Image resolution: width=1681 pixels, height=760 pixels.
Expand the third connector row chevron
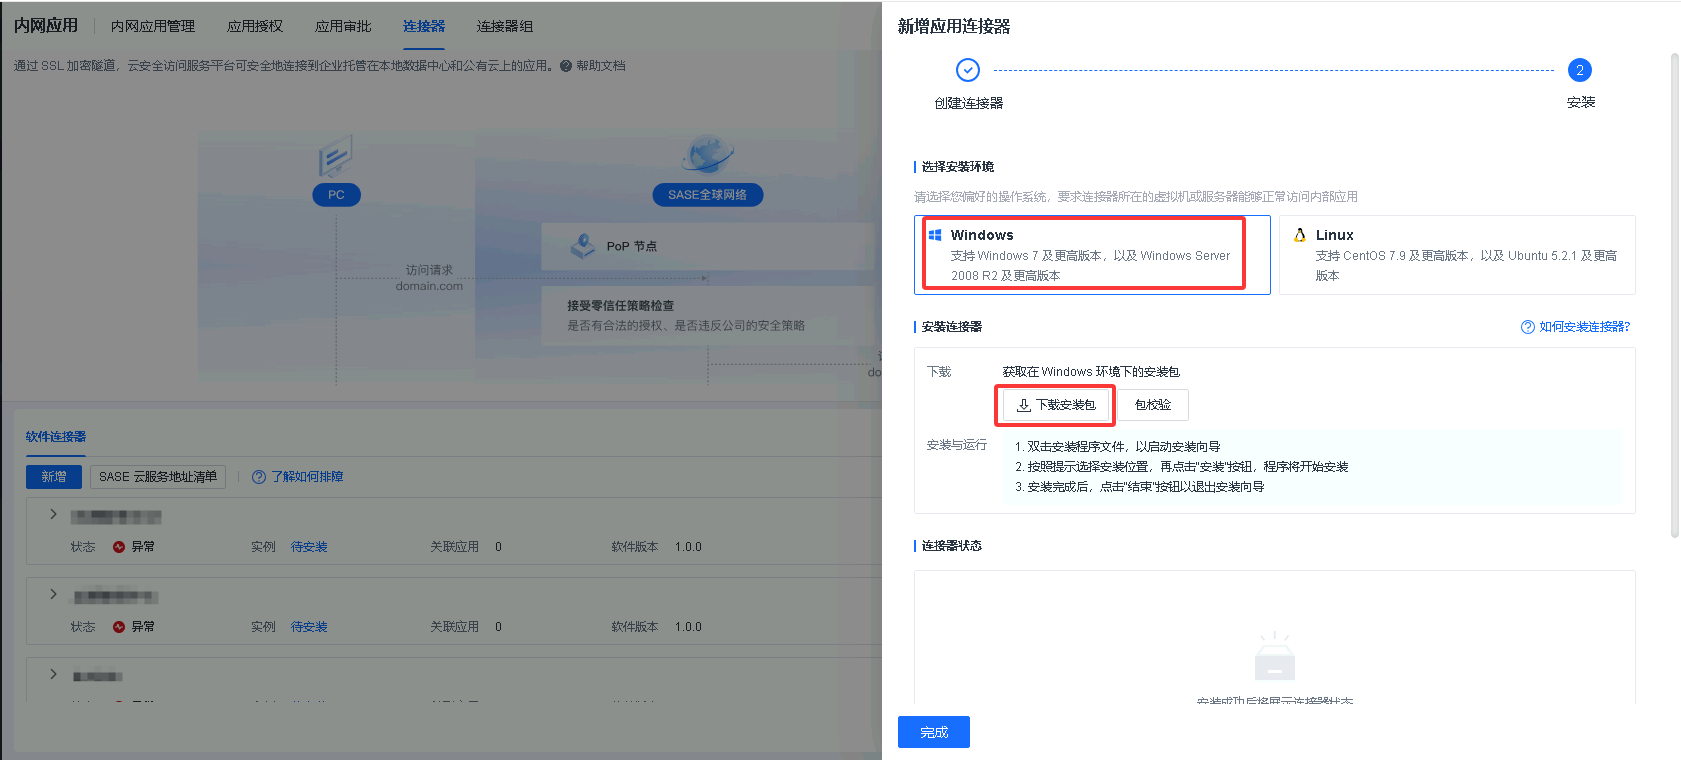pos(53,674)
